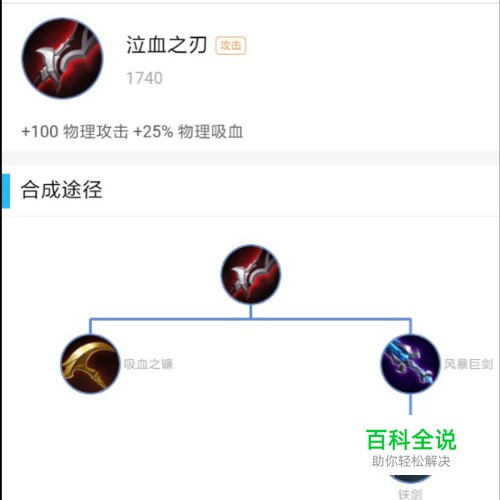Click the horizontal tree branch line
This screenshot has width=500, height=500.
(251, 319)
